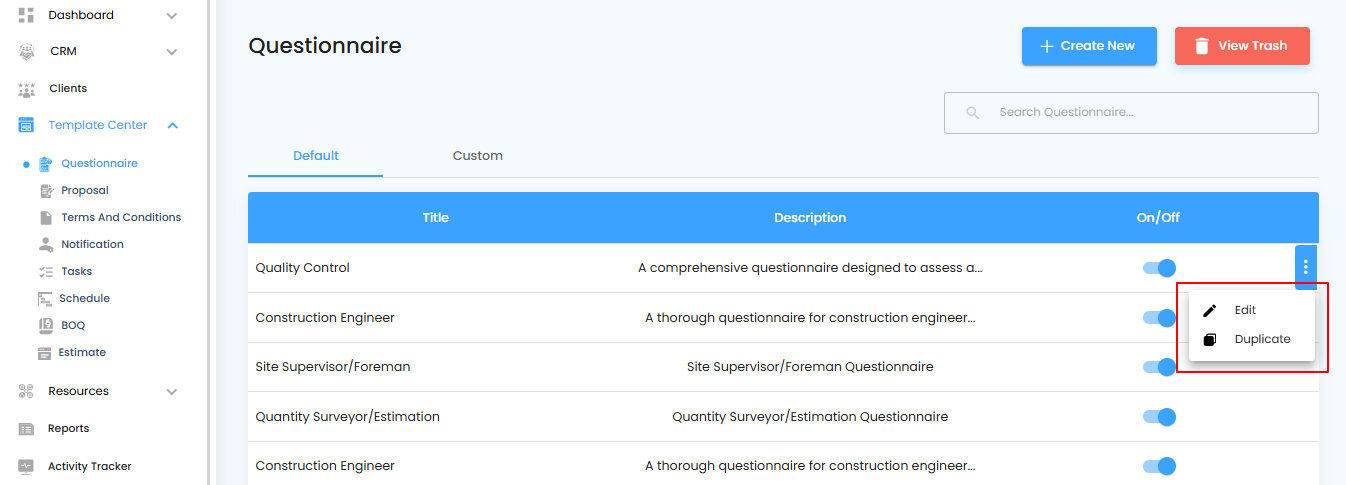Click the three-dot menu for Quality Control
The width and height of the screenshot is (1346, 485).
click(x=1305, y=267)
